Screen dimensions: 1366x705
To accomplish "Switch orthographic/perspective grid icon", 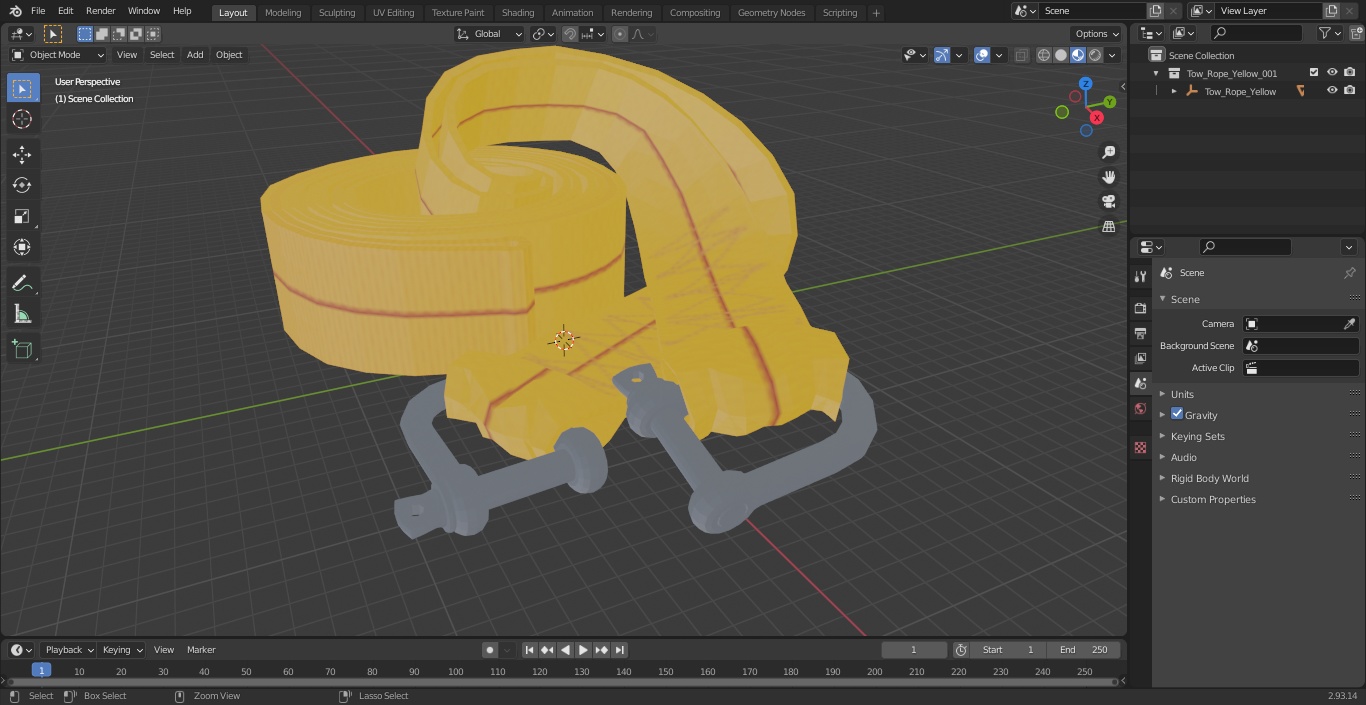I will click(1108, 227).
